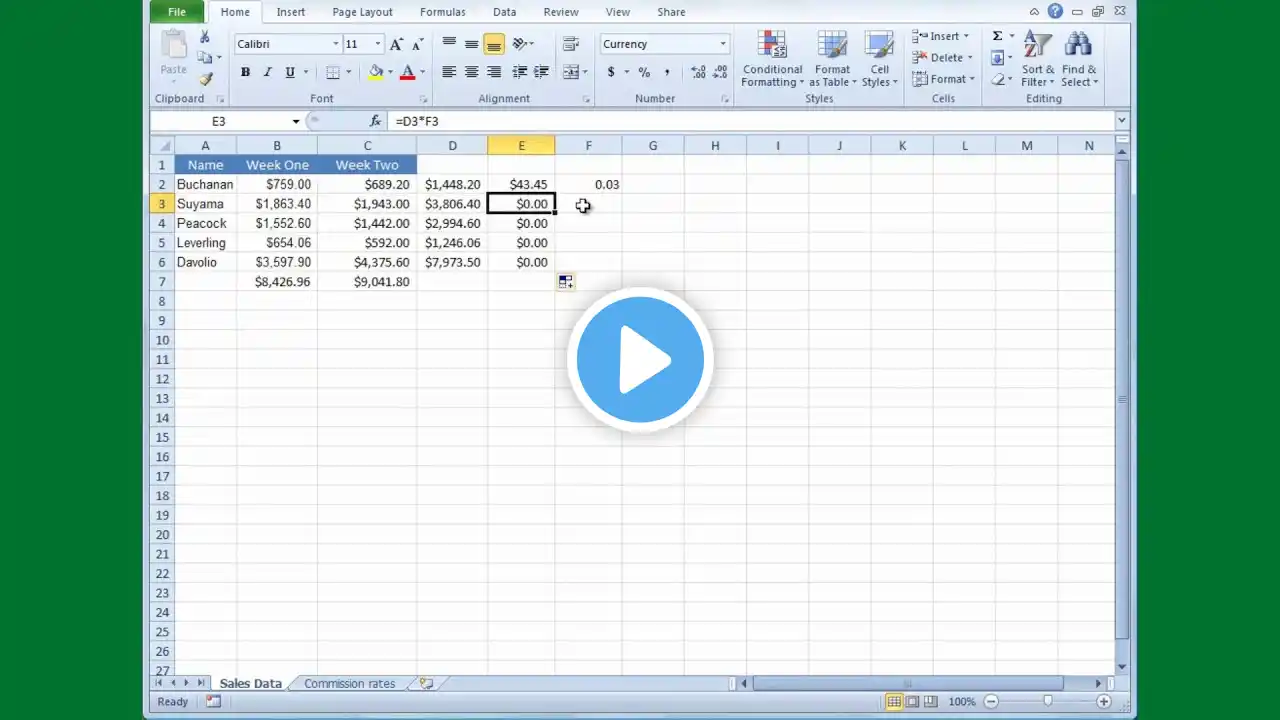Click the Clear eraser icon
The width and height of the screenshot is (1280, 720).
click(997, 79)
